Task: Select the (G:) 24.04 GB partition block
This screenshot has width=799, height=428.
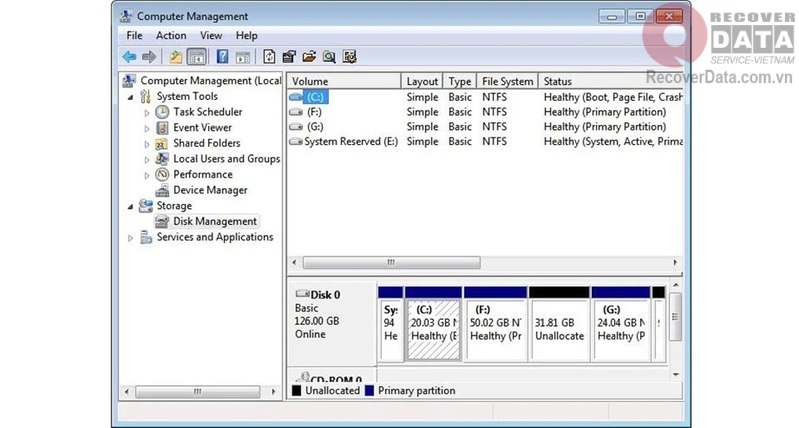Action: 621,324
